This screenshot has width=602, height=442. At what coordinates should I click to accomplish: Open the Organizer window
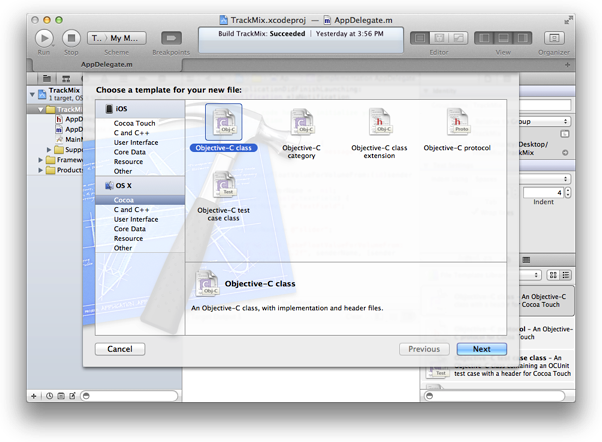tap(554, 38)
